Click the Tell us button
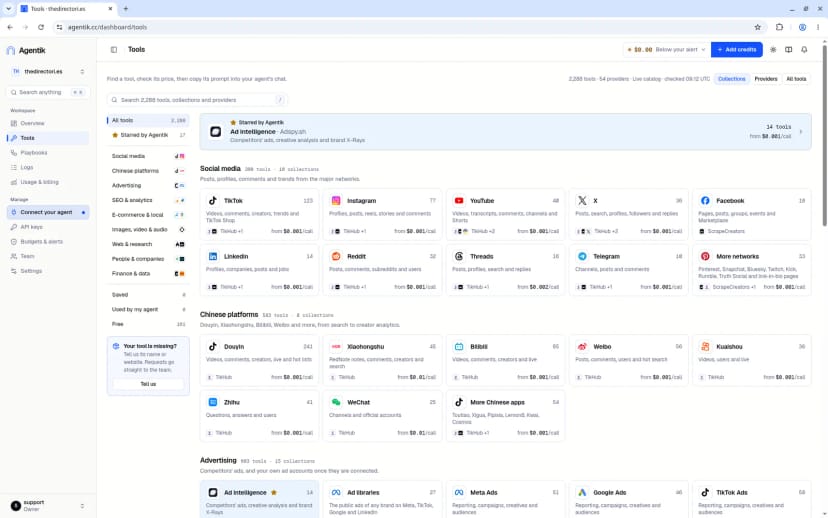Image resolution: width=828 pixels, height=518 pixels. click(x=148, y=384)
